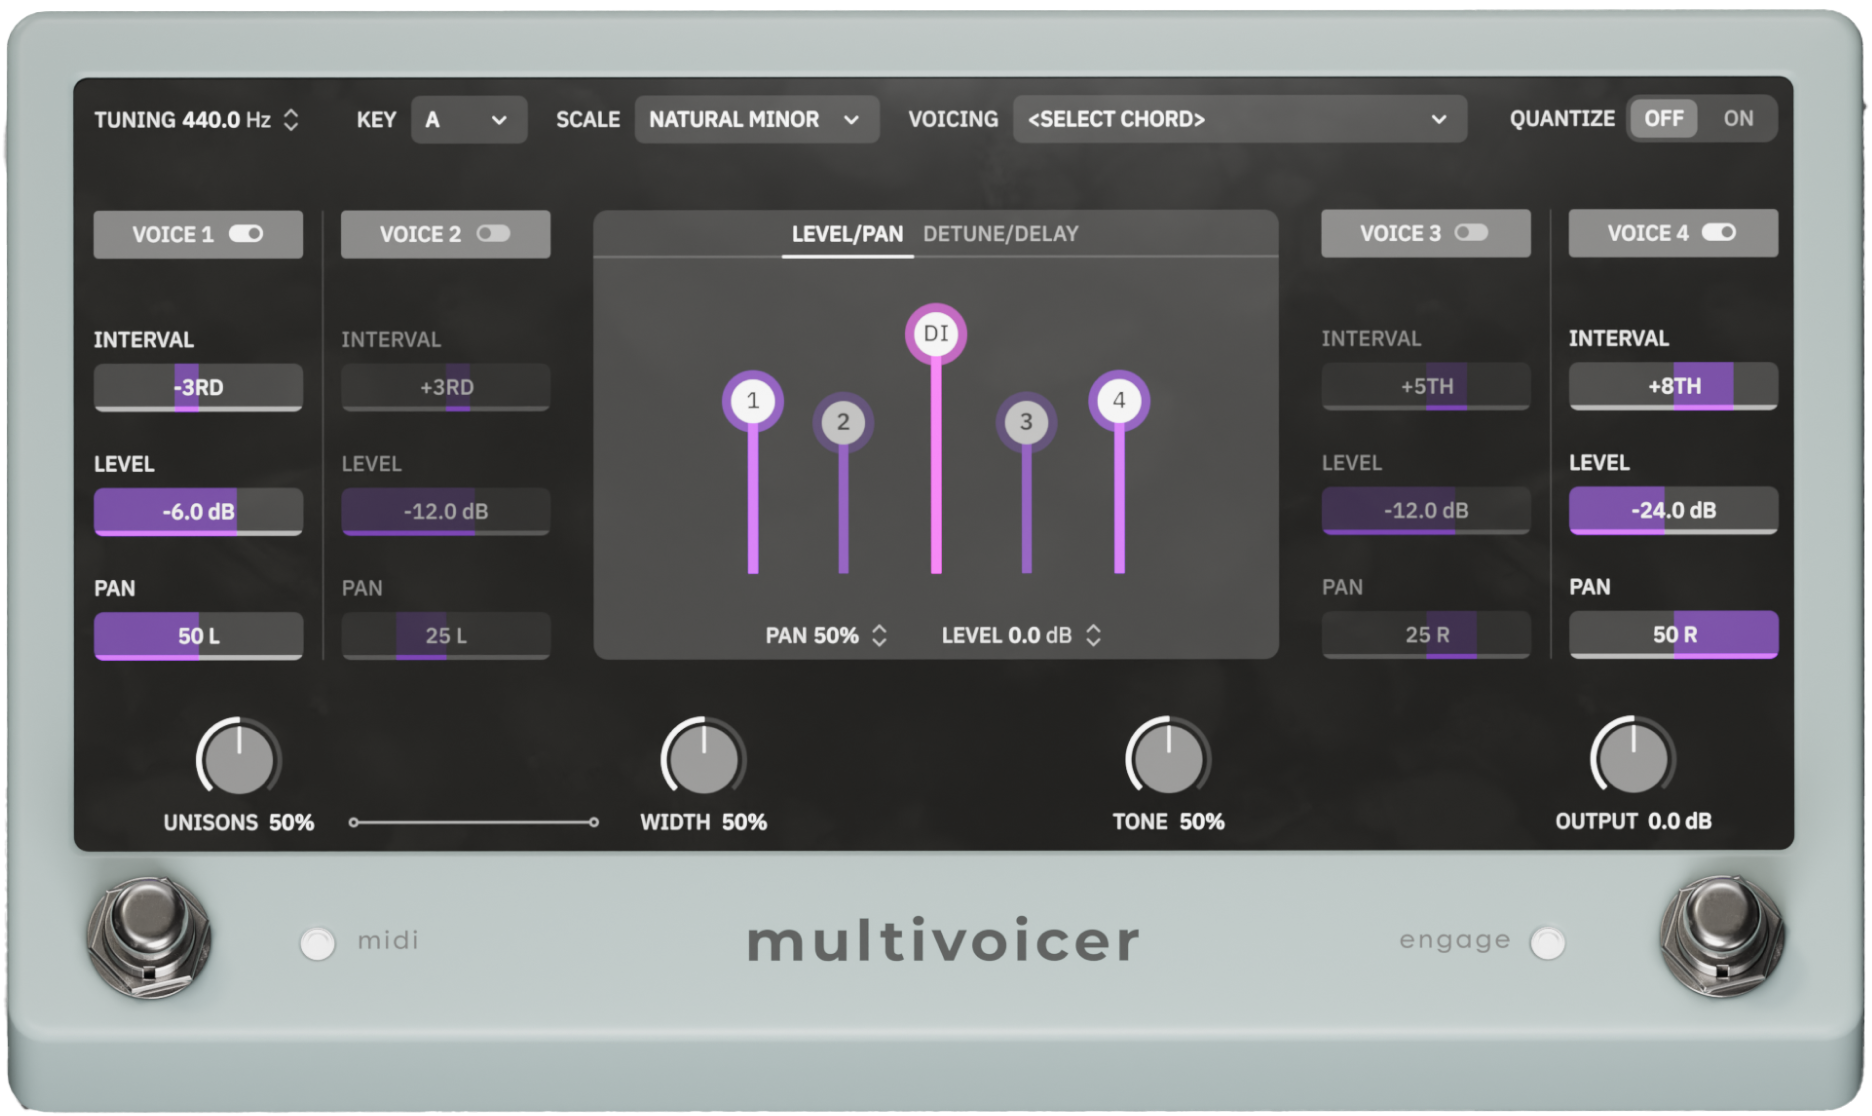Toggle Voice 1 on/off switch
Screen dimensions: 1872x1116
pyautogui.click(x=246, y=234)
